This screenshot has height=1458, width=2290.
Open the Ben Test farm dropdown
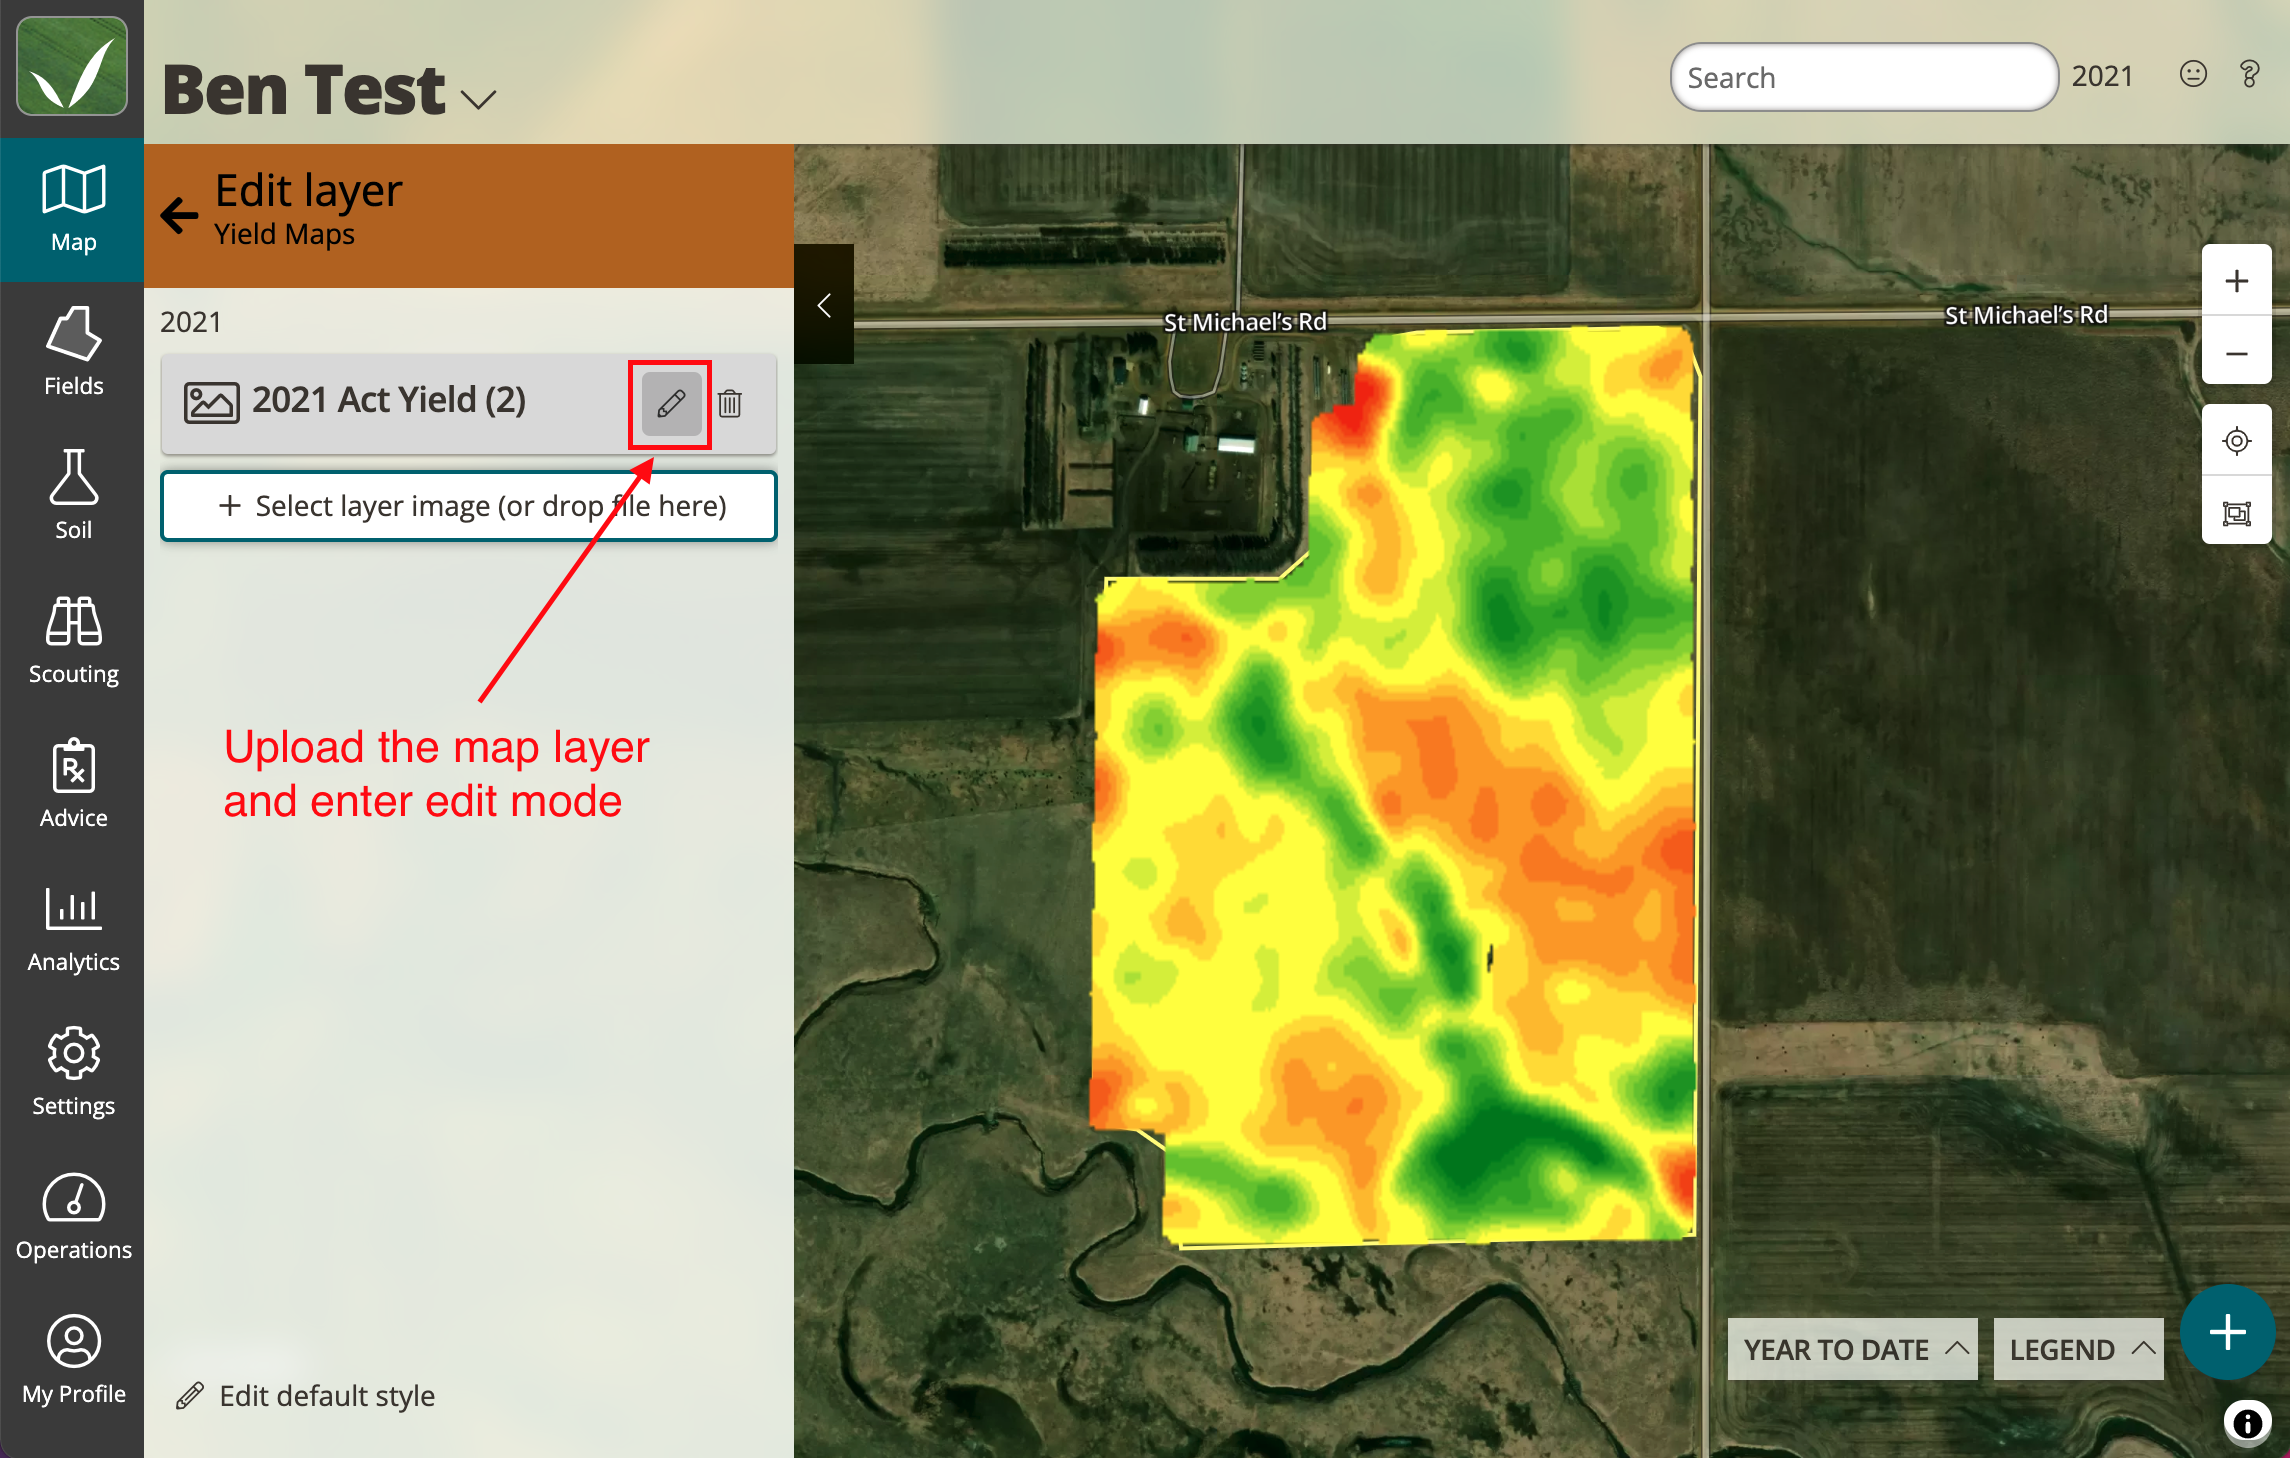pos(329,90)
